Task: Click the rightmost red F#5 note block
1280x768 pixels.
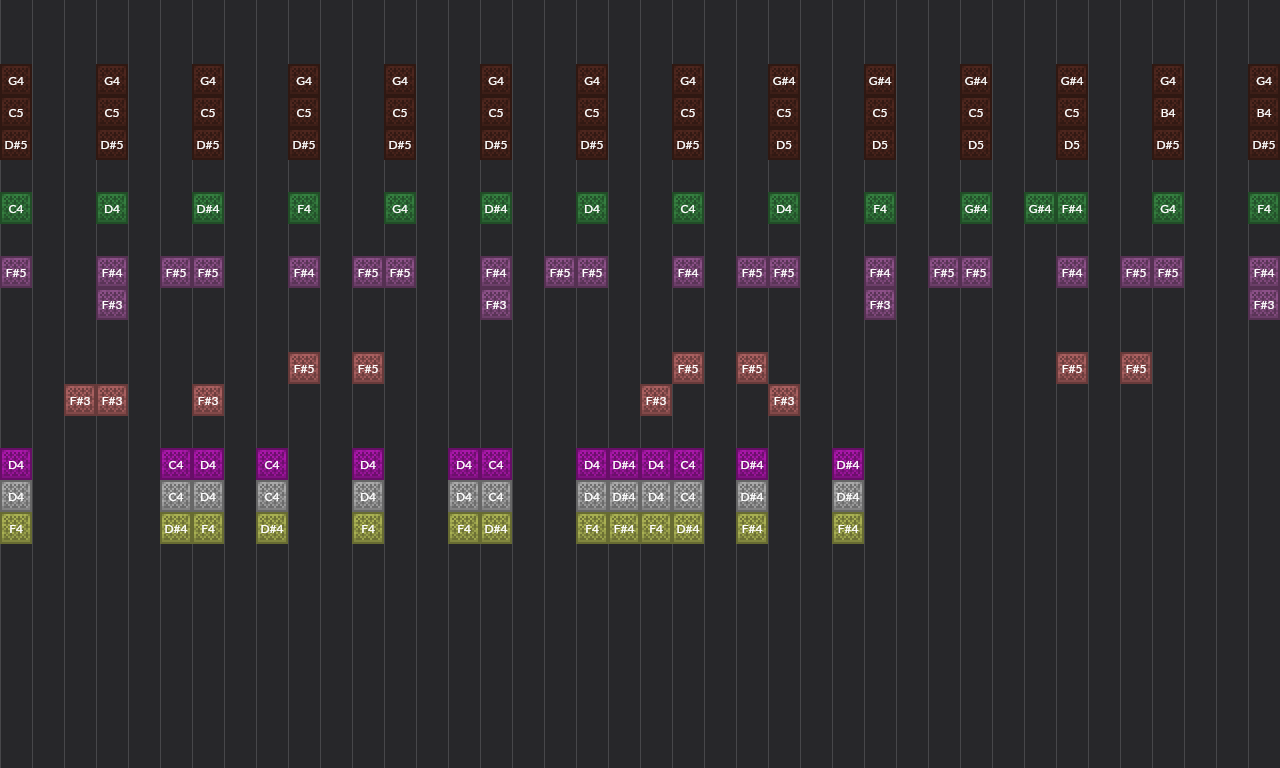Action: [x=1136, y=369]
